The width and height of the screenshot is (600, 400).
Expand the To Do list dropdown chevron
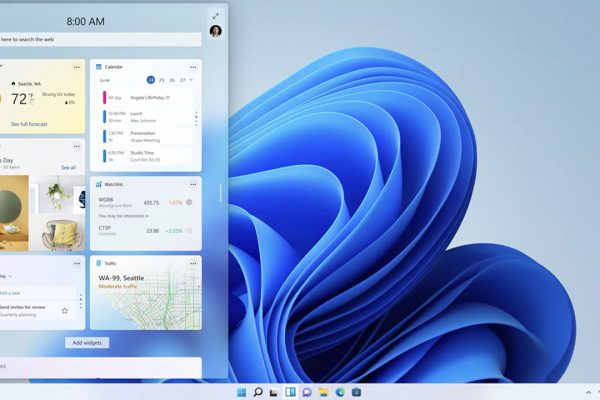(x=10, y=276)
